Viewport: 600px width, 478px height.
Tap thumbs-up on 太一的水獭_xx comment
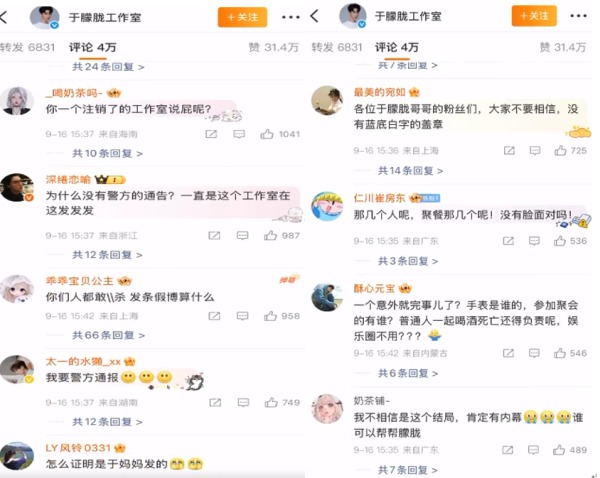pos(271,402)
